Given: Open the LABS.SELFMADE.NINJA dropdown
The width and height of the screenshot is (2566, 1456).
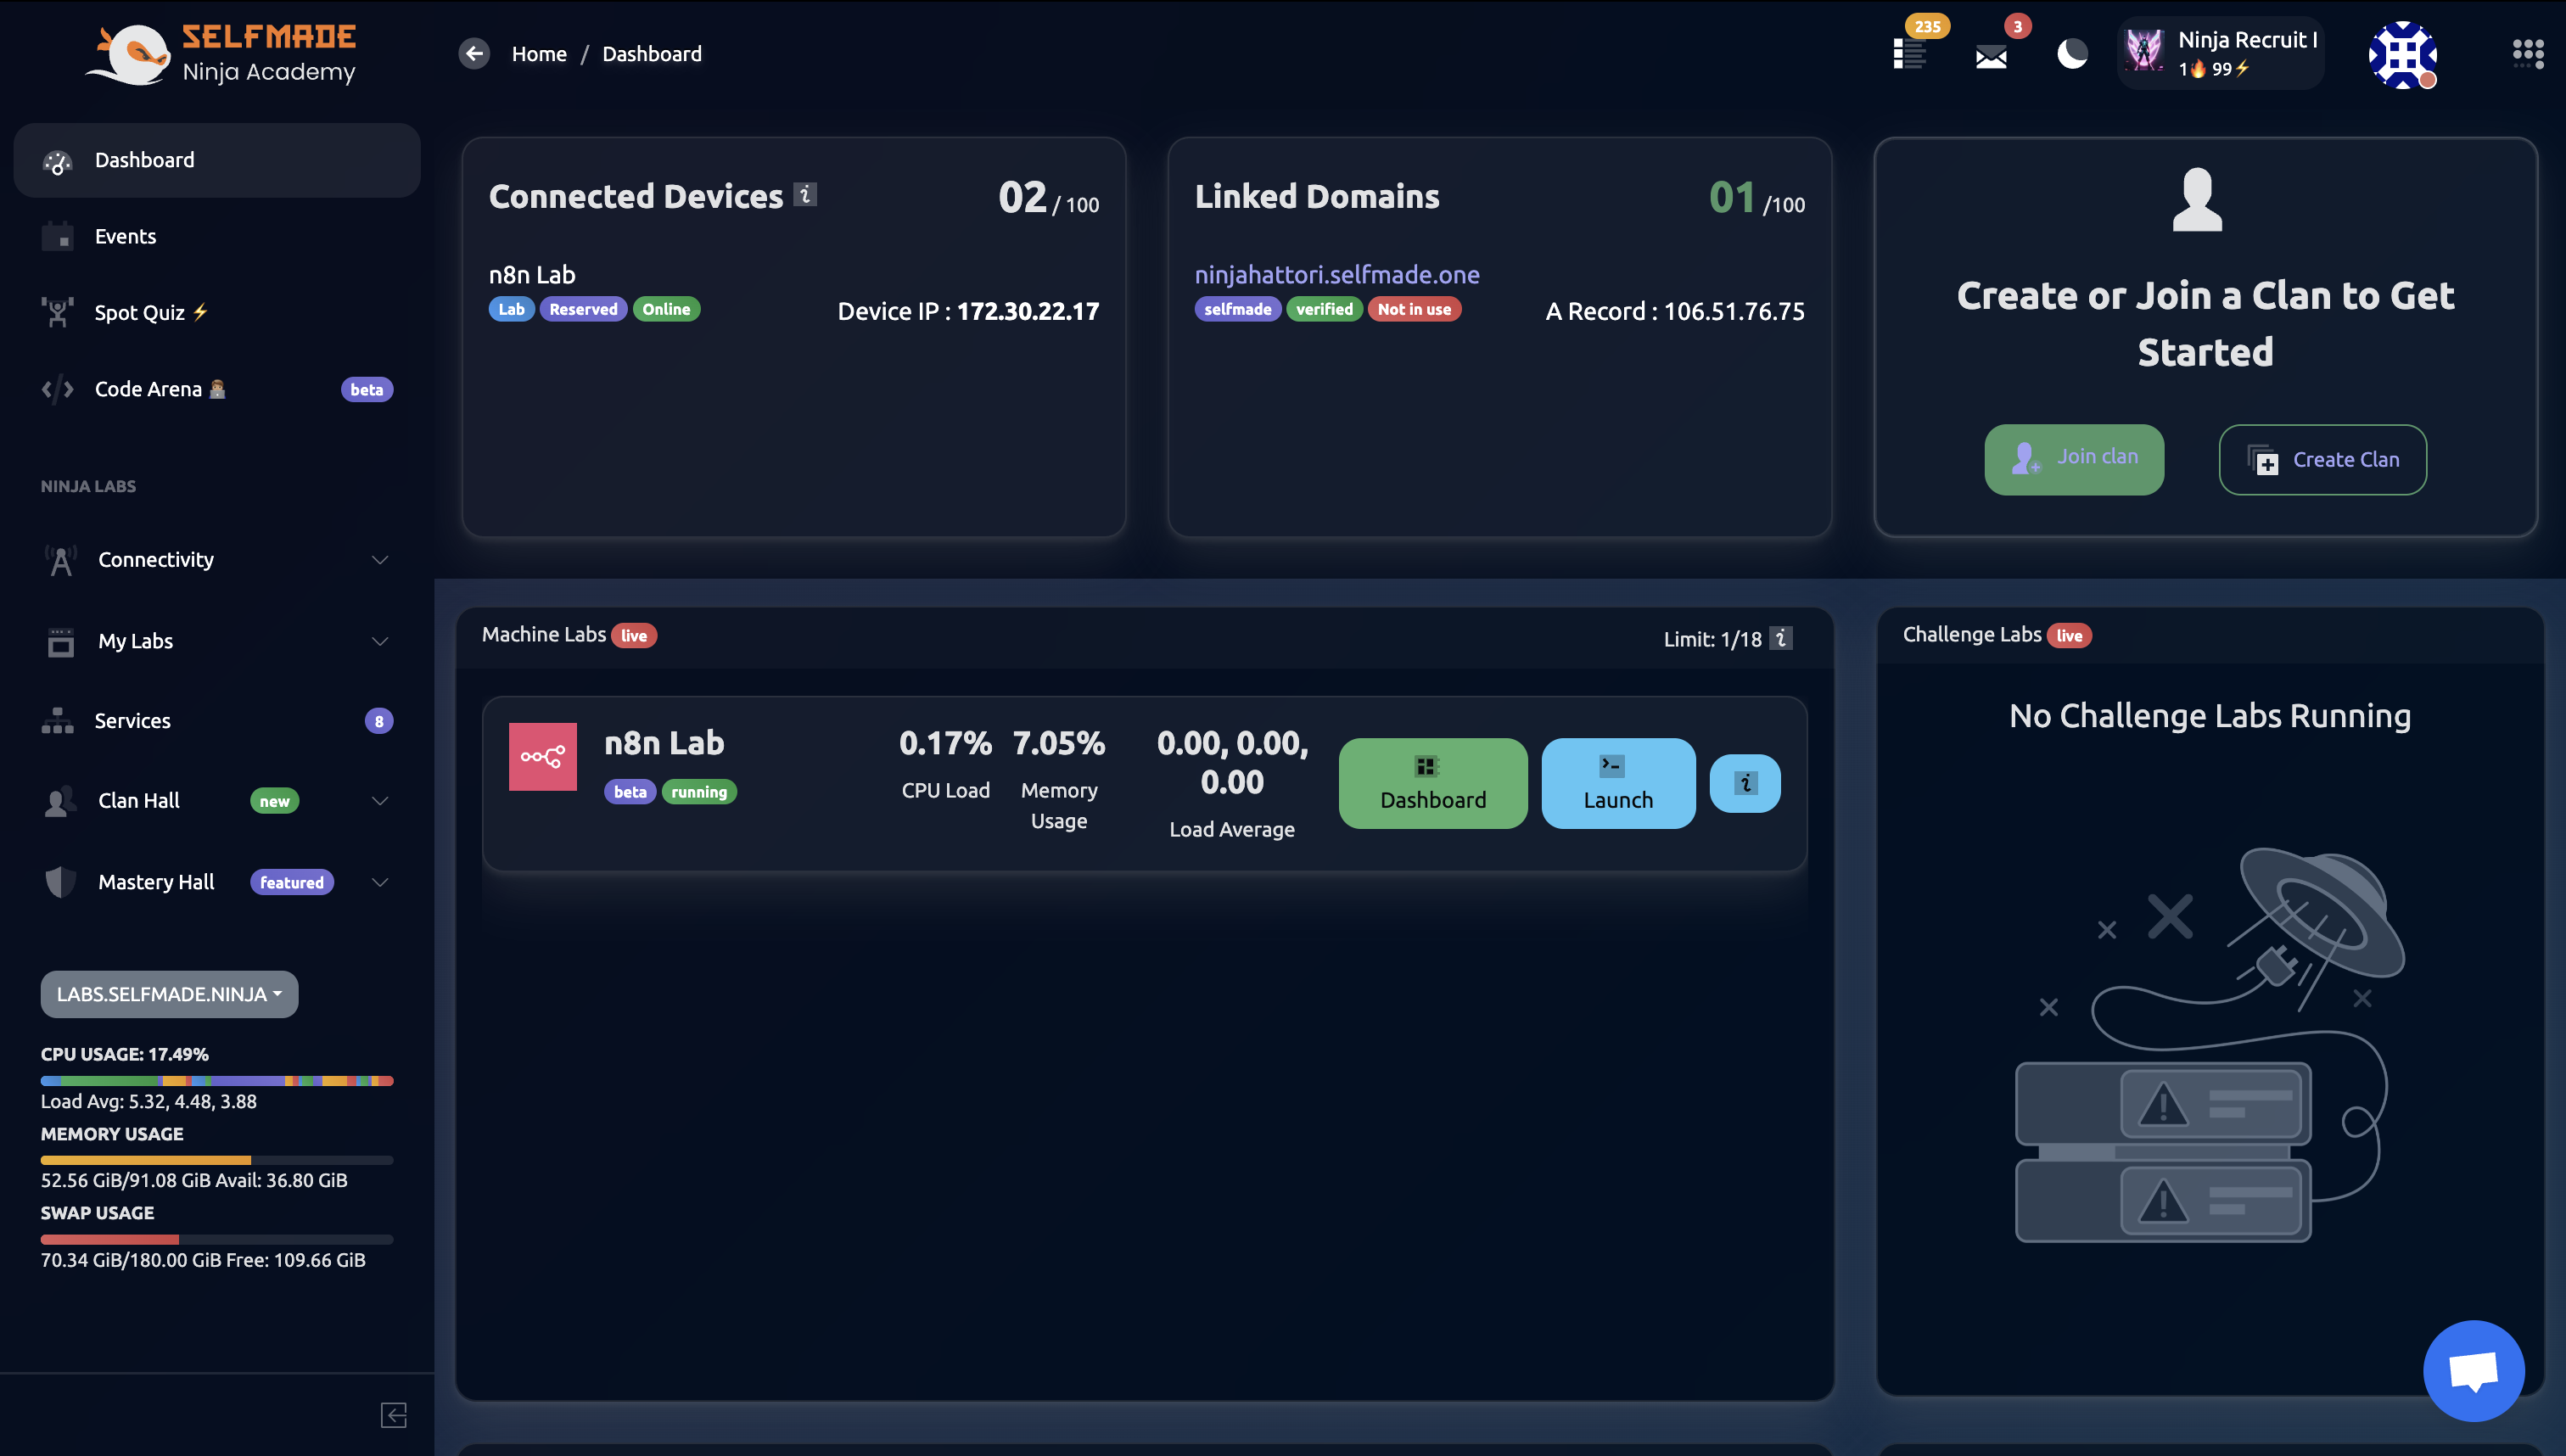Looking at the screenshot, I should pyautogui.click(x=169, y=994).
